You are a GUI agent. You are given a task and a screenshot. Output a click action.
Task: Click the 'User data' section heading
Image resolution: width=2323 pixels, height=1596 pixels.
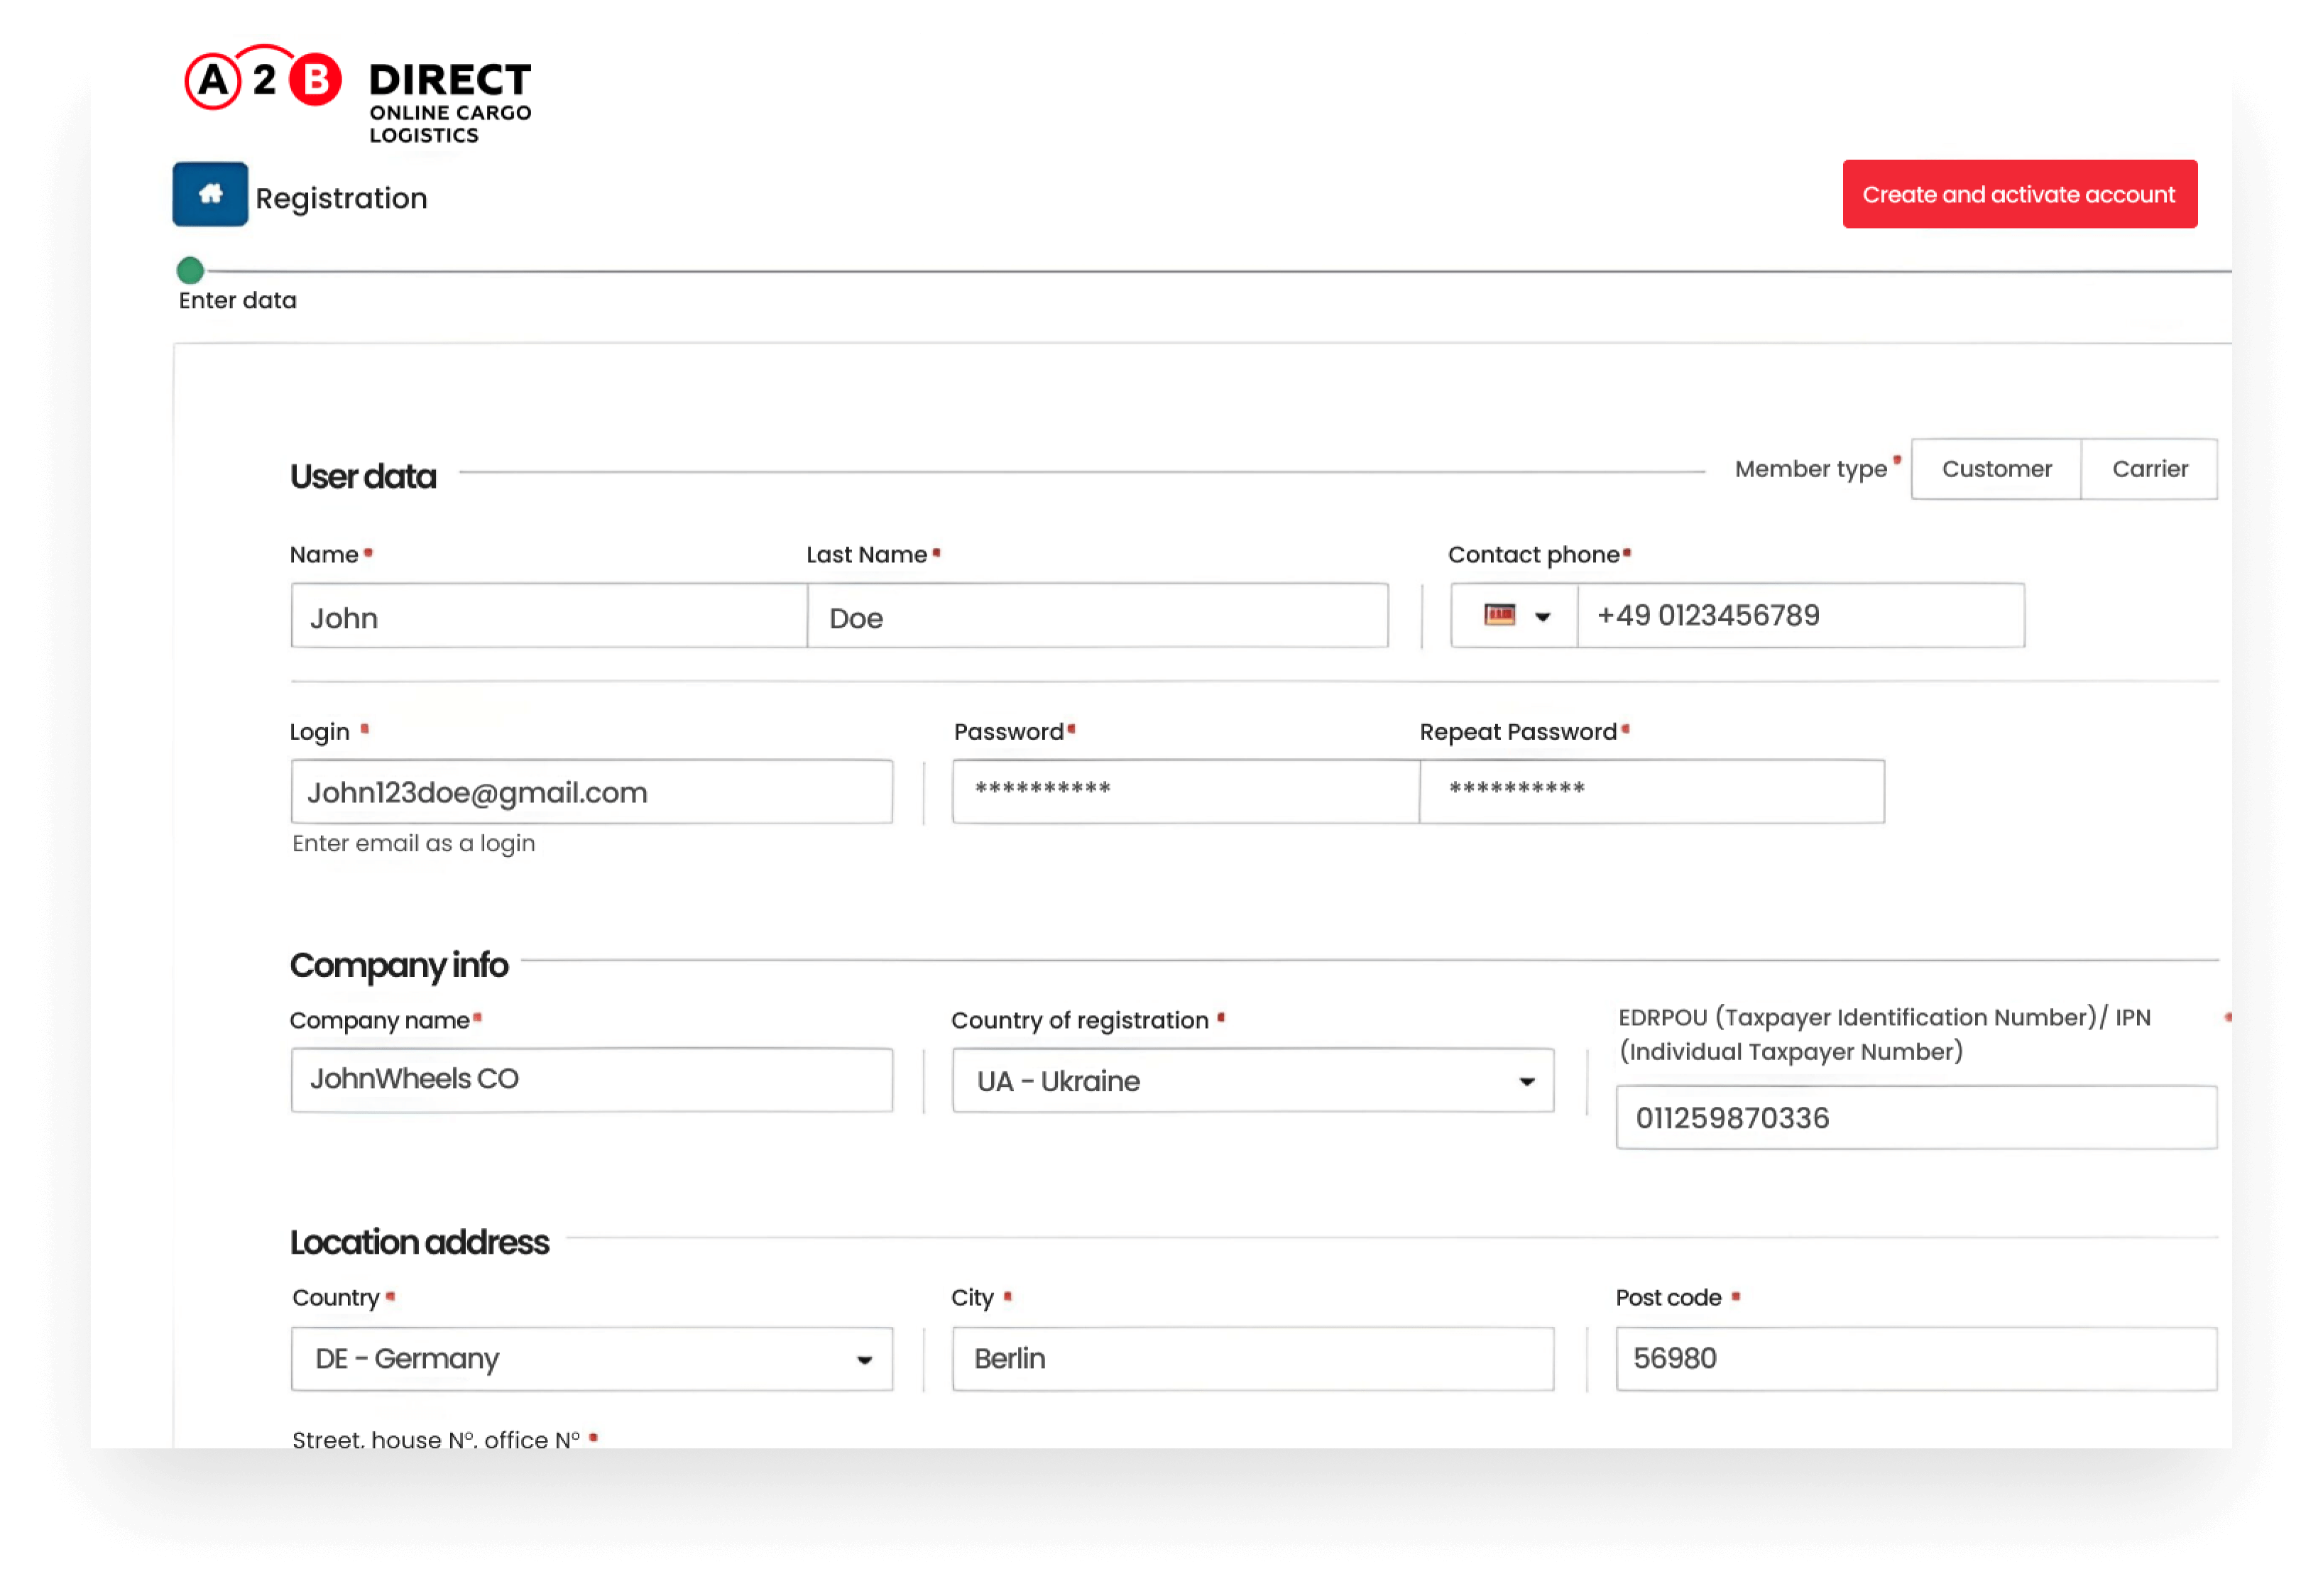(363, 476)
